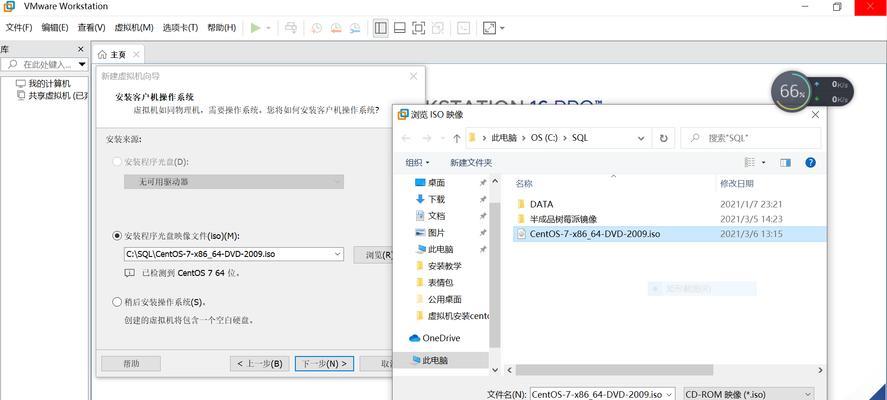This screenshot has width=887, height=400.
Task: Click the 上一步(B) back button
Action: pos(260,363)
